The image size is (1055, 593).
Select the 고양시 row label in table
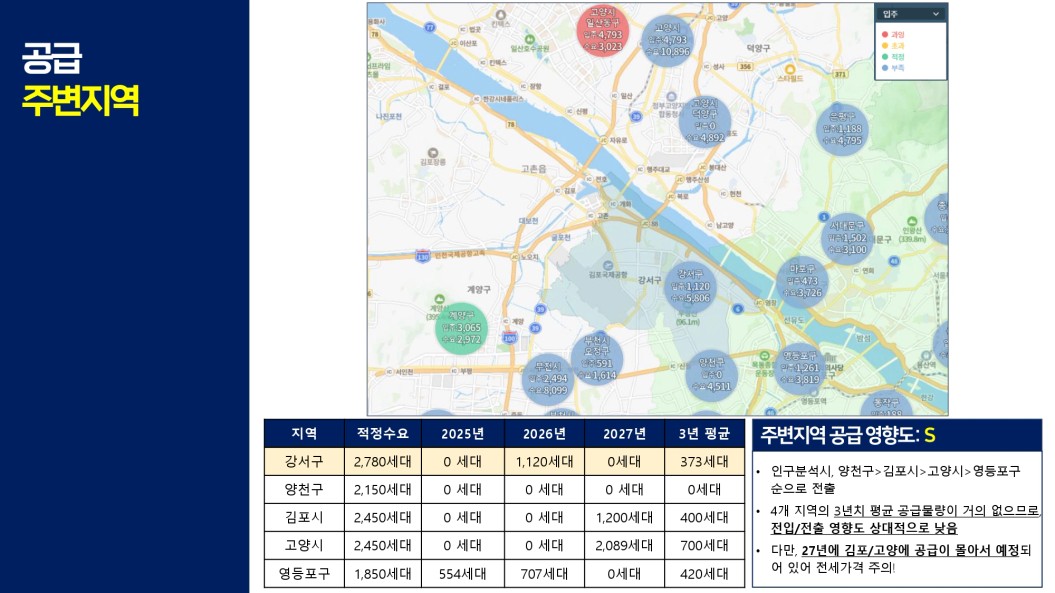coord(304,545)
